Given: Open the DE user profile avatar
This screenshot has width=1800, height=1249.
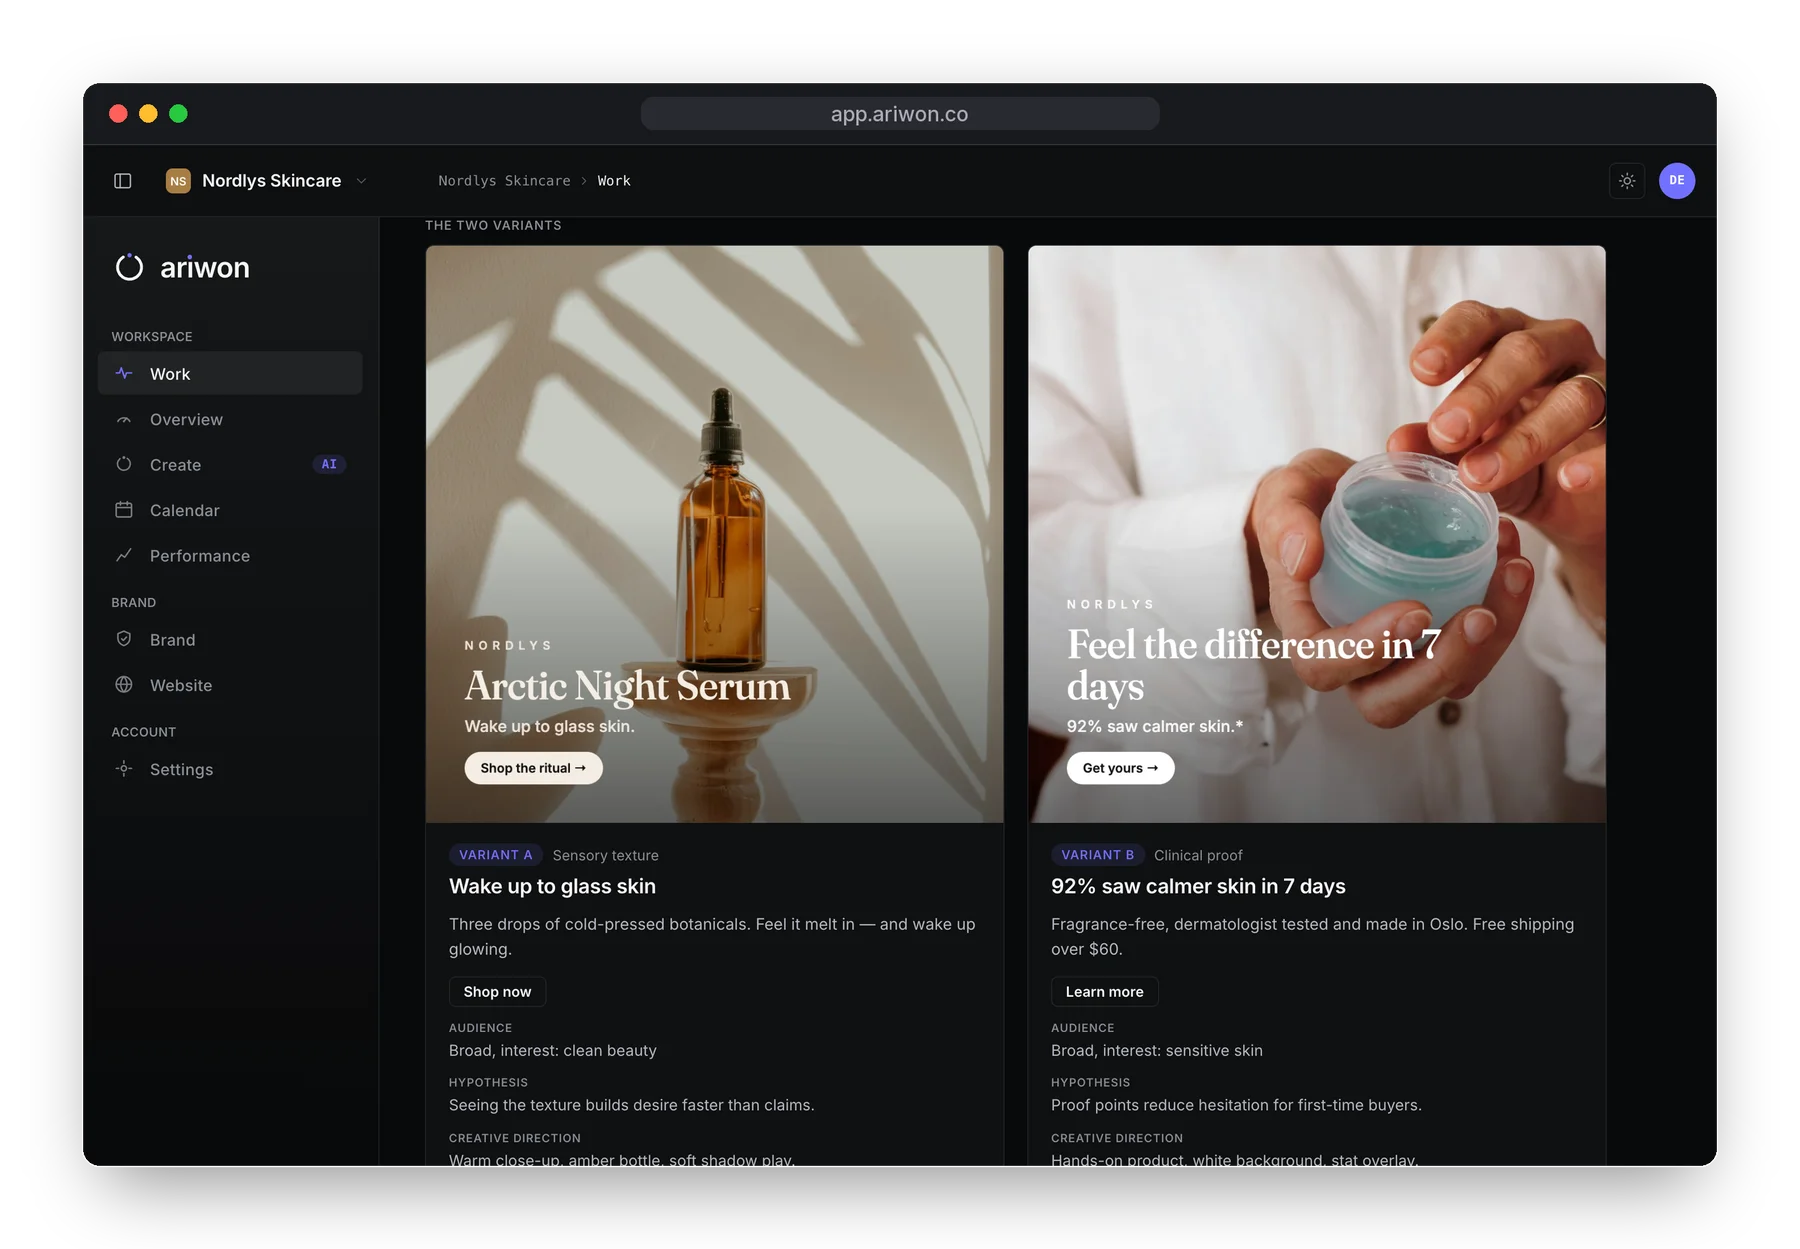Looking at the screenshot, I should [1677, 181].
